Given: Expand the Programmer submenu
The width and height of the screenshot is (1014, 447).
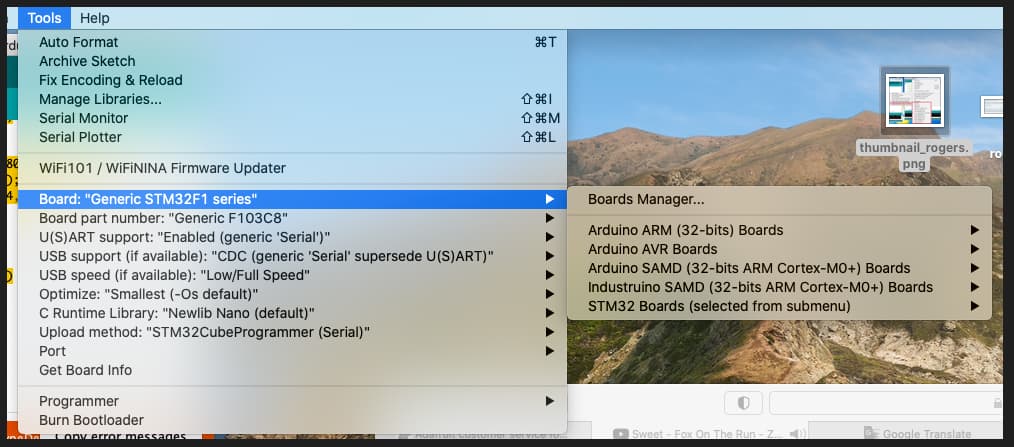Looking at the screenshot, I should click(x=292, y=401).
